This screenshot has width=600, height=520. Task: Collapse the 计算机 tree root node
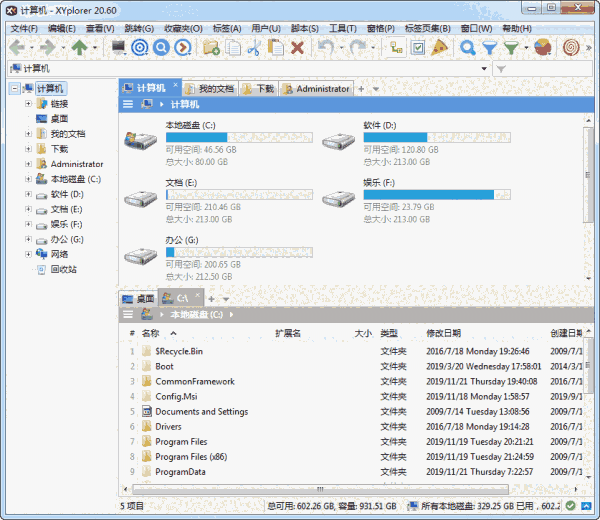pyautogui.click(x=15, y=88)
